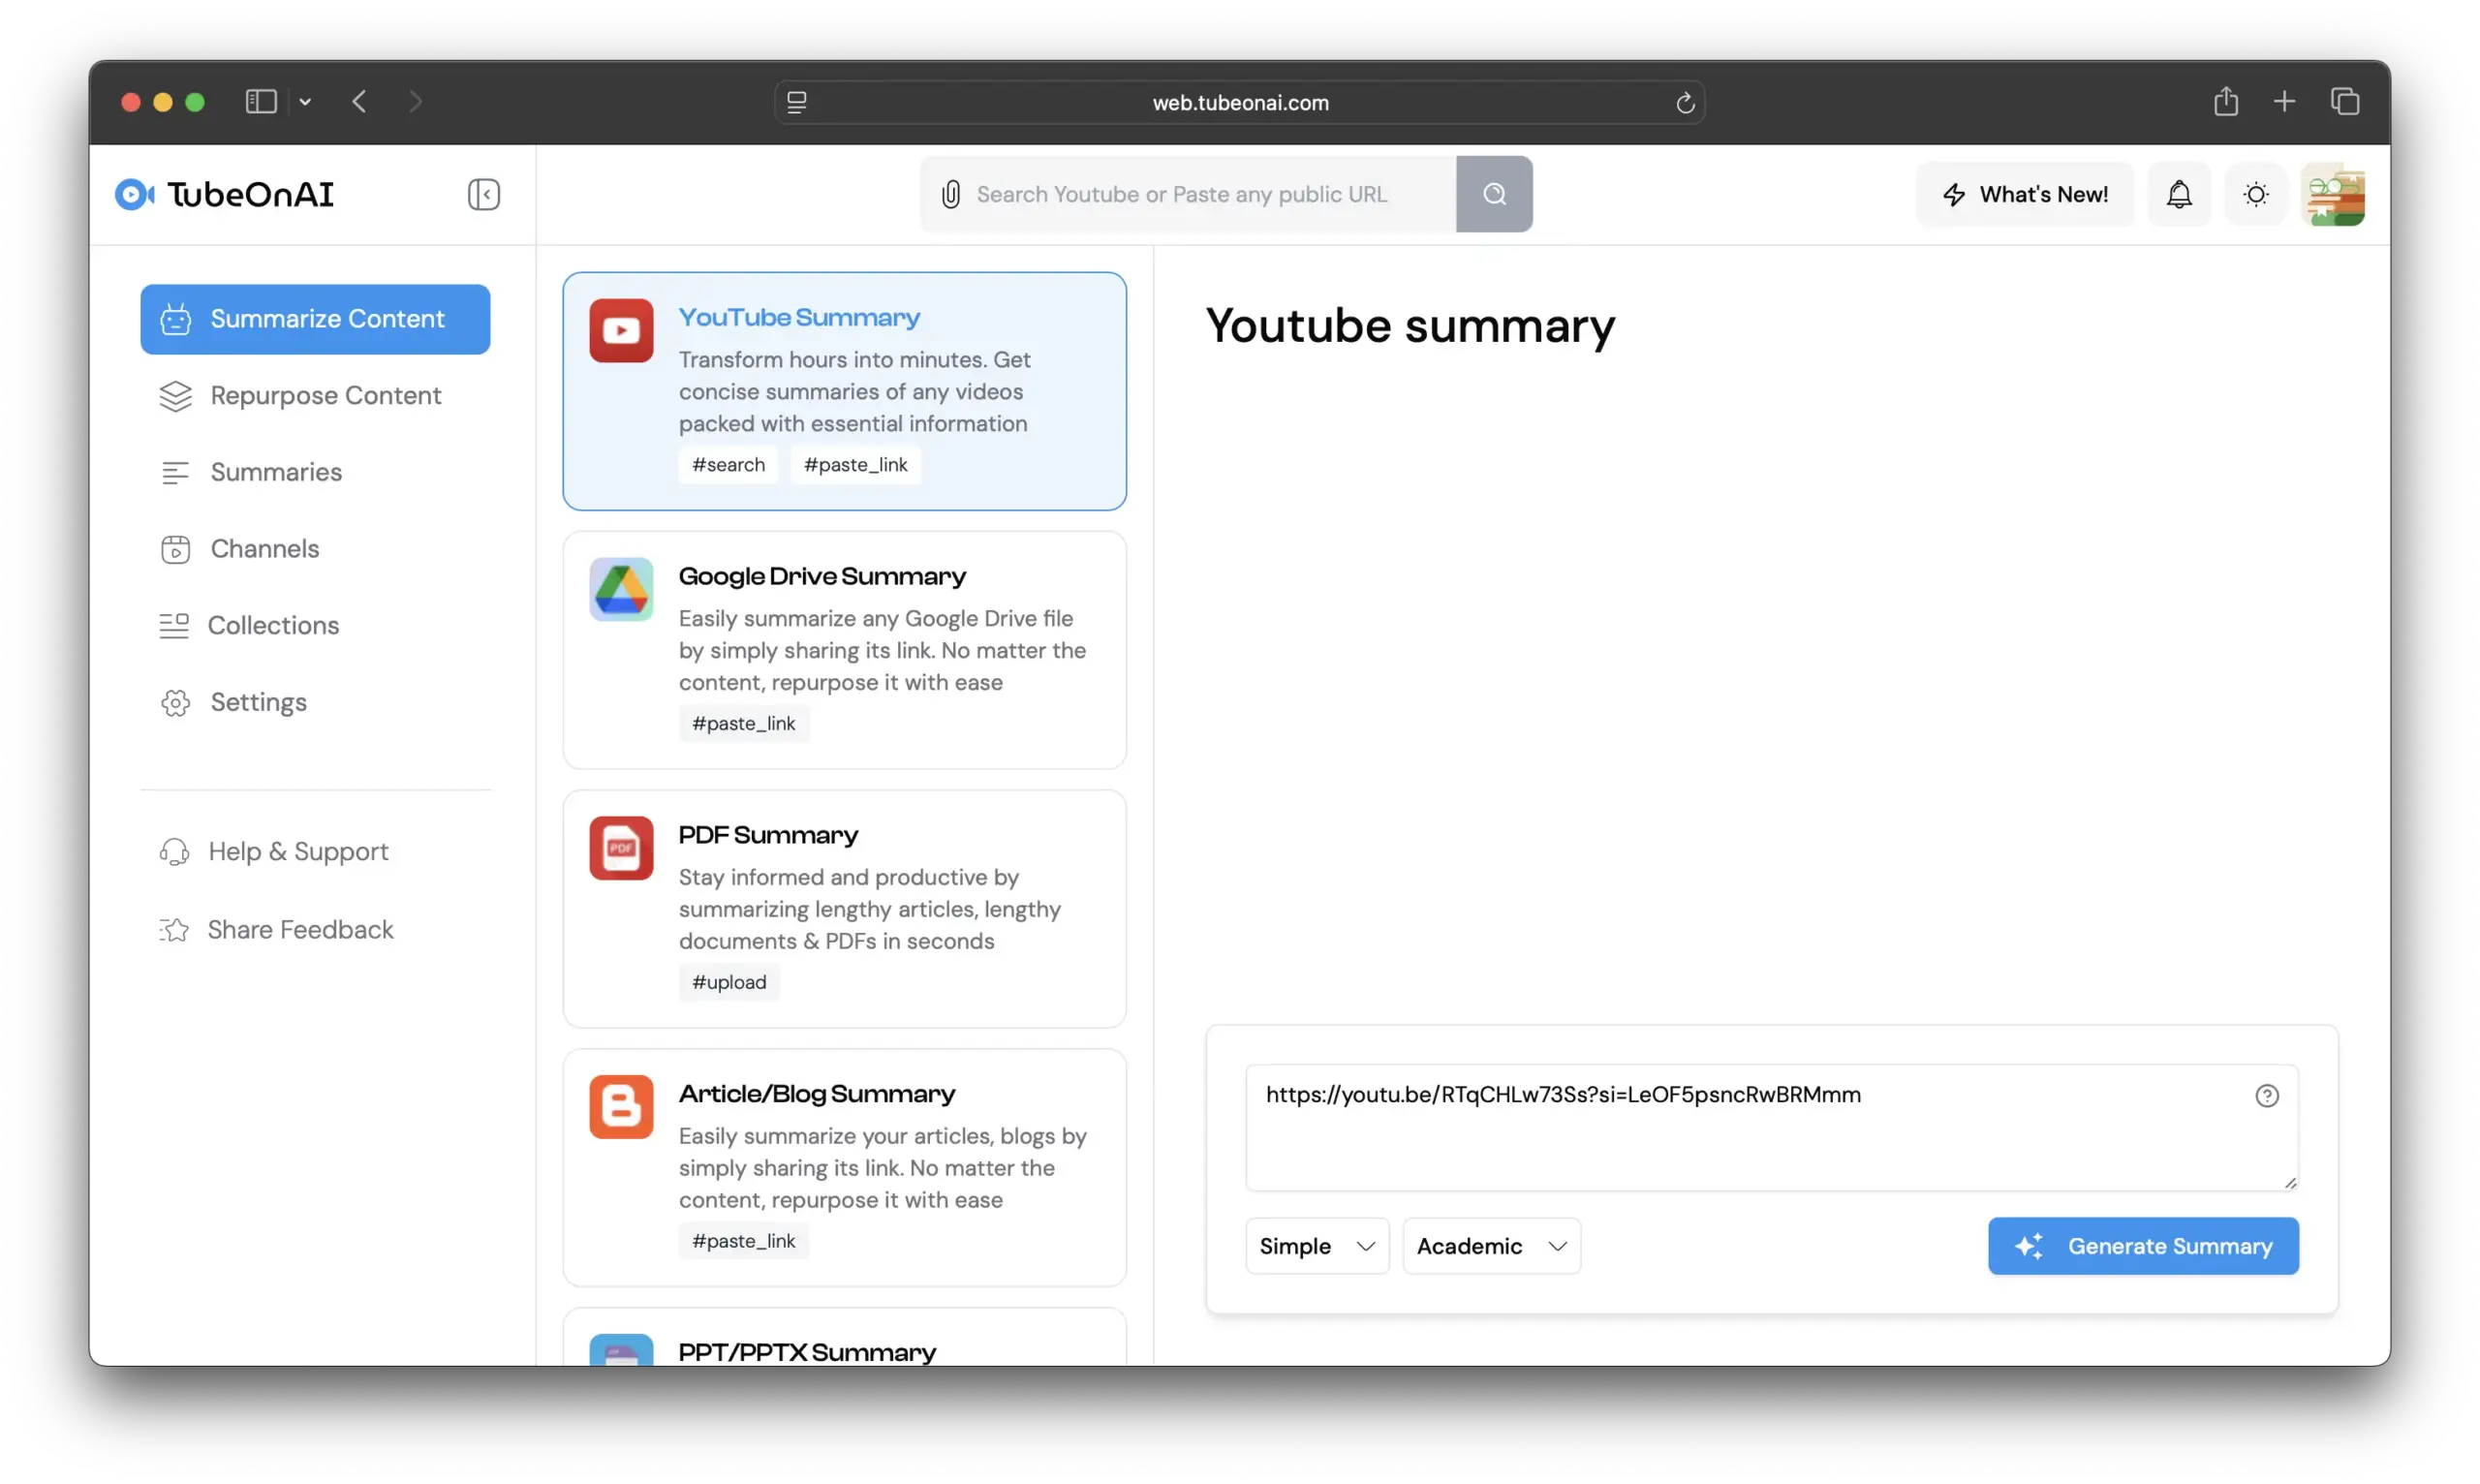Reload the page in Safari

[1685, 102]
